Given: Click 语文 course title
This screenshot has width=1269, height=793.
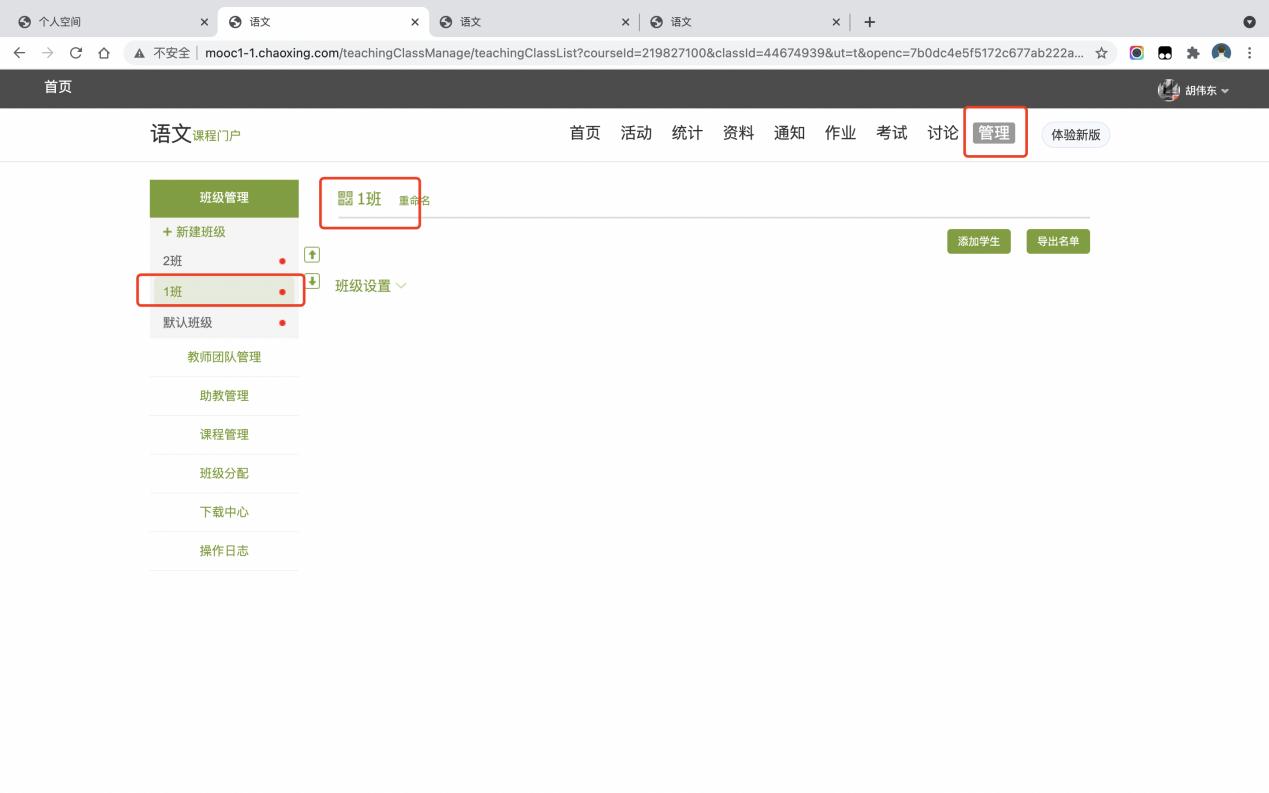Looking at the screenshot, I should pyautogui.click(x=171, y=133).
